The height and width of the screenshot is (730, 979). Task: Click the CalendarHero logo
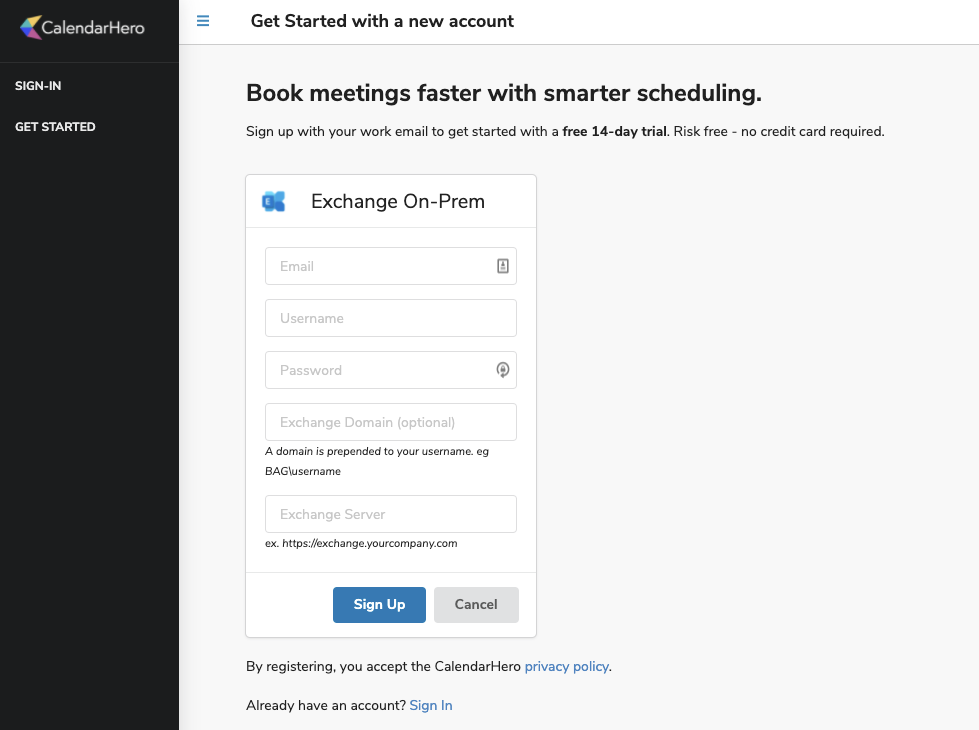pyautogui.click(x=82, y=27)
